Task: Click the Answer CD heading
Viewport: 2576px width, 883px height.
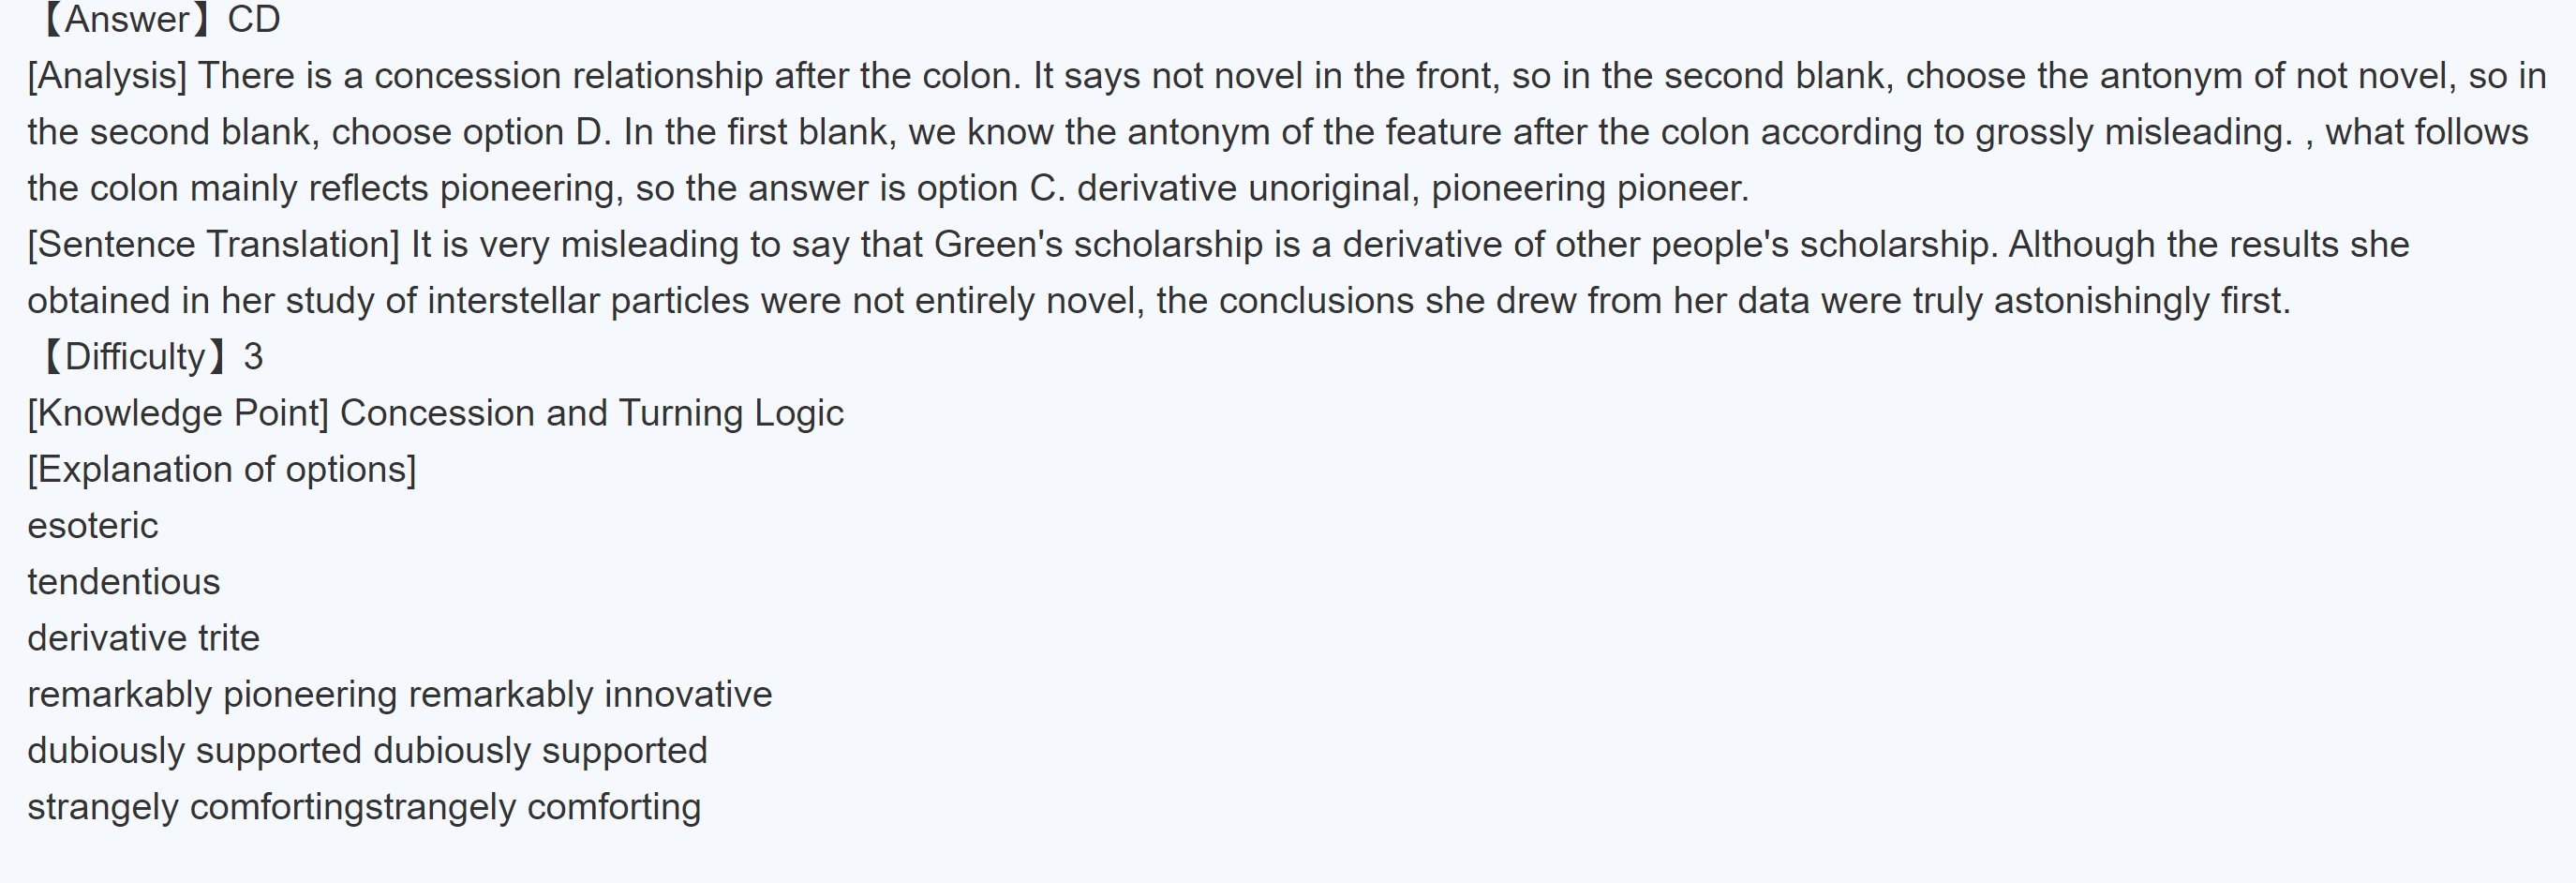Action: pyautogui.click(x=160, y=20)
